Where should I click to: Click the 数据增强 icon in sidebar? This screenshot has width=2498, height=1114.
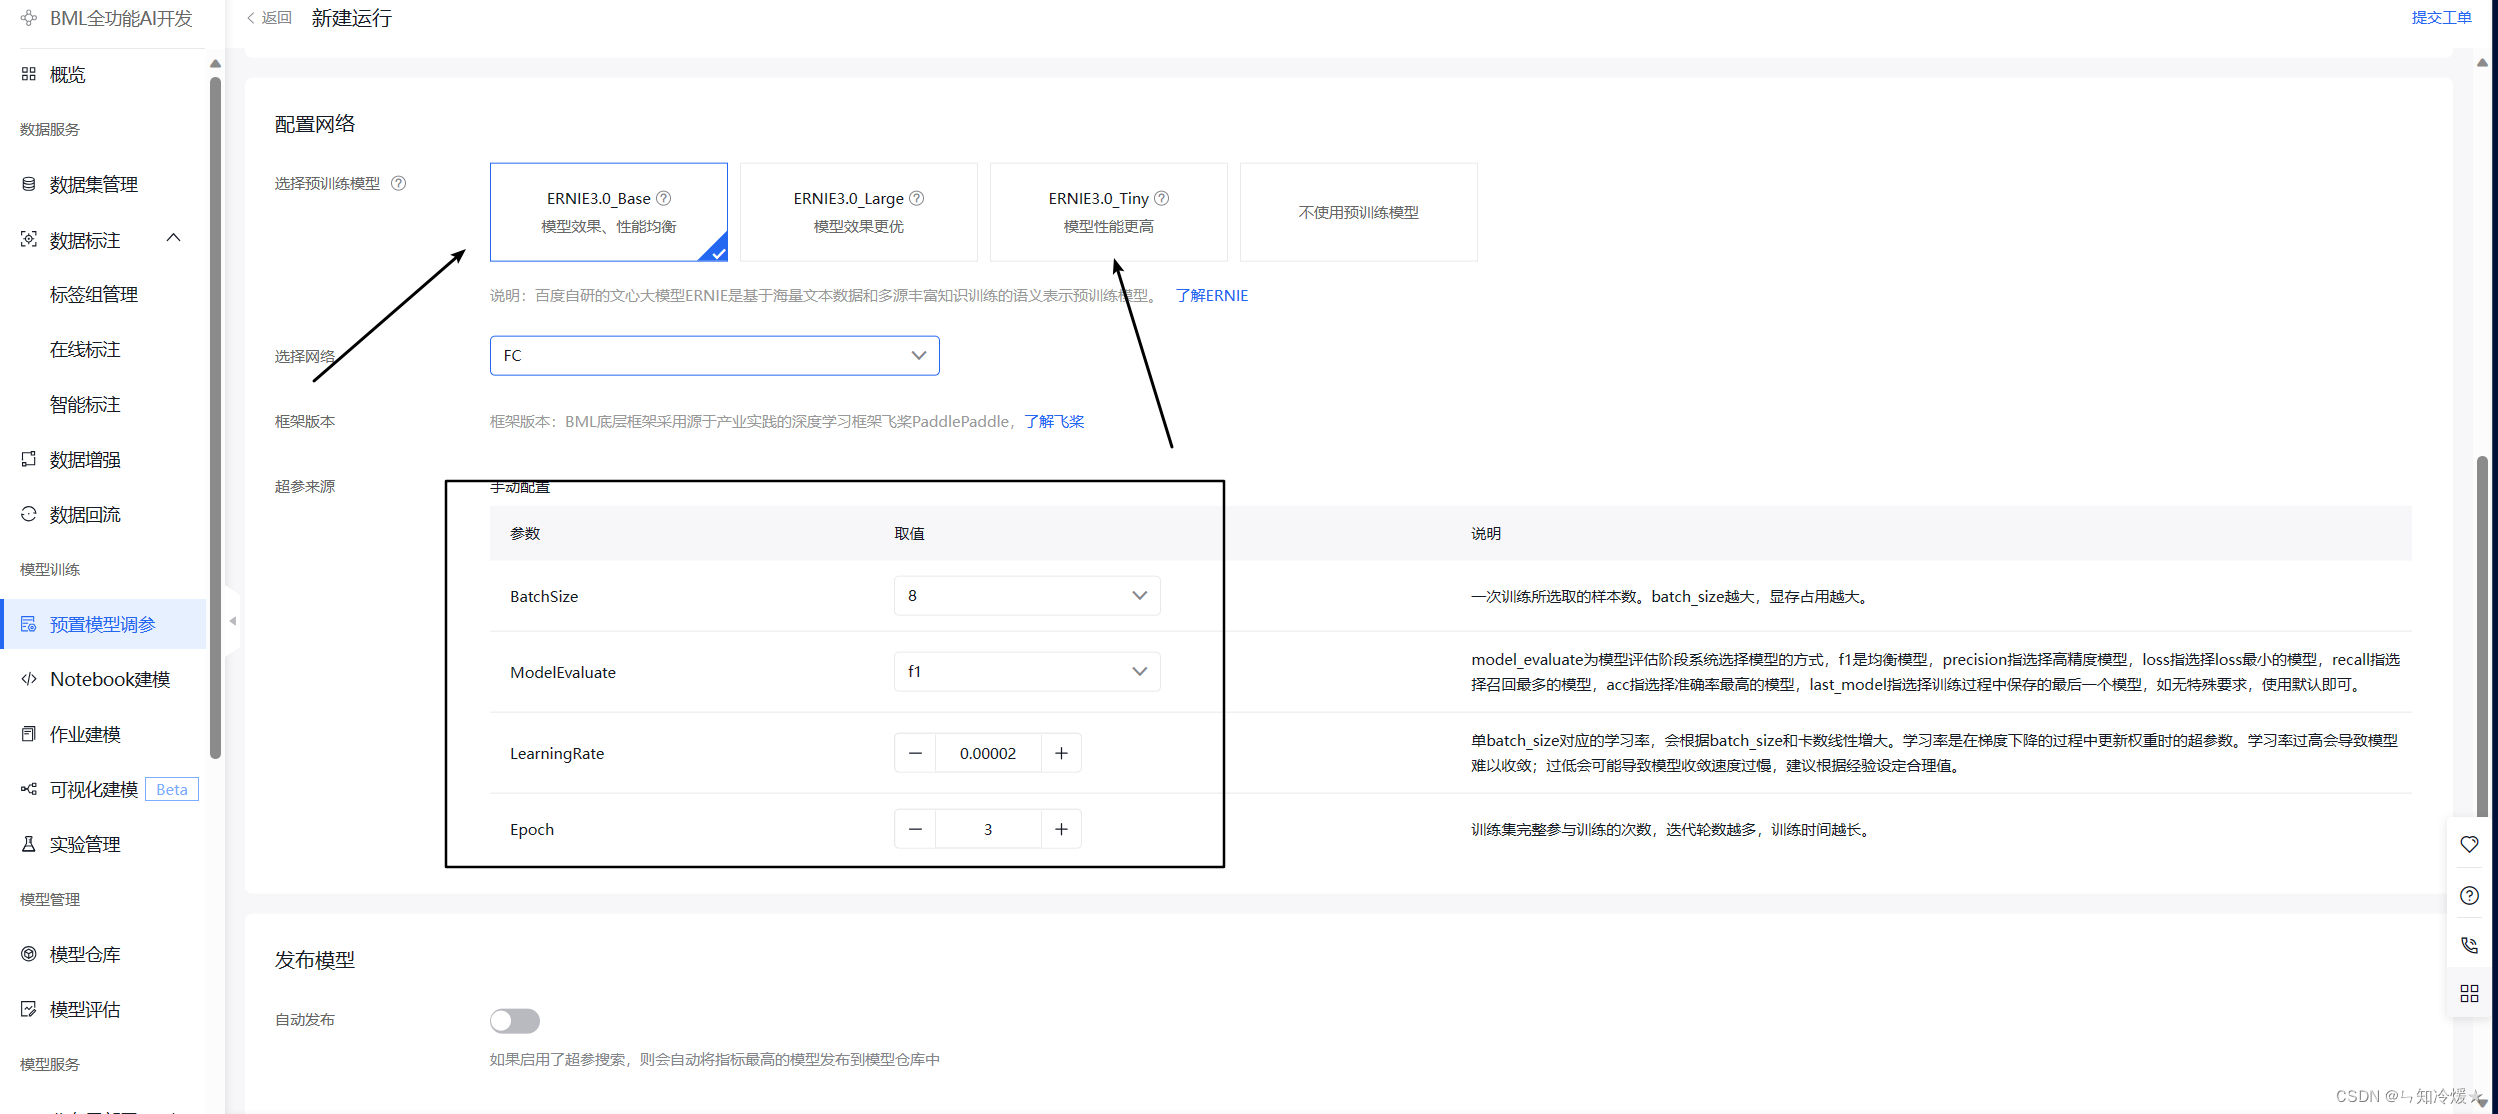28,459
